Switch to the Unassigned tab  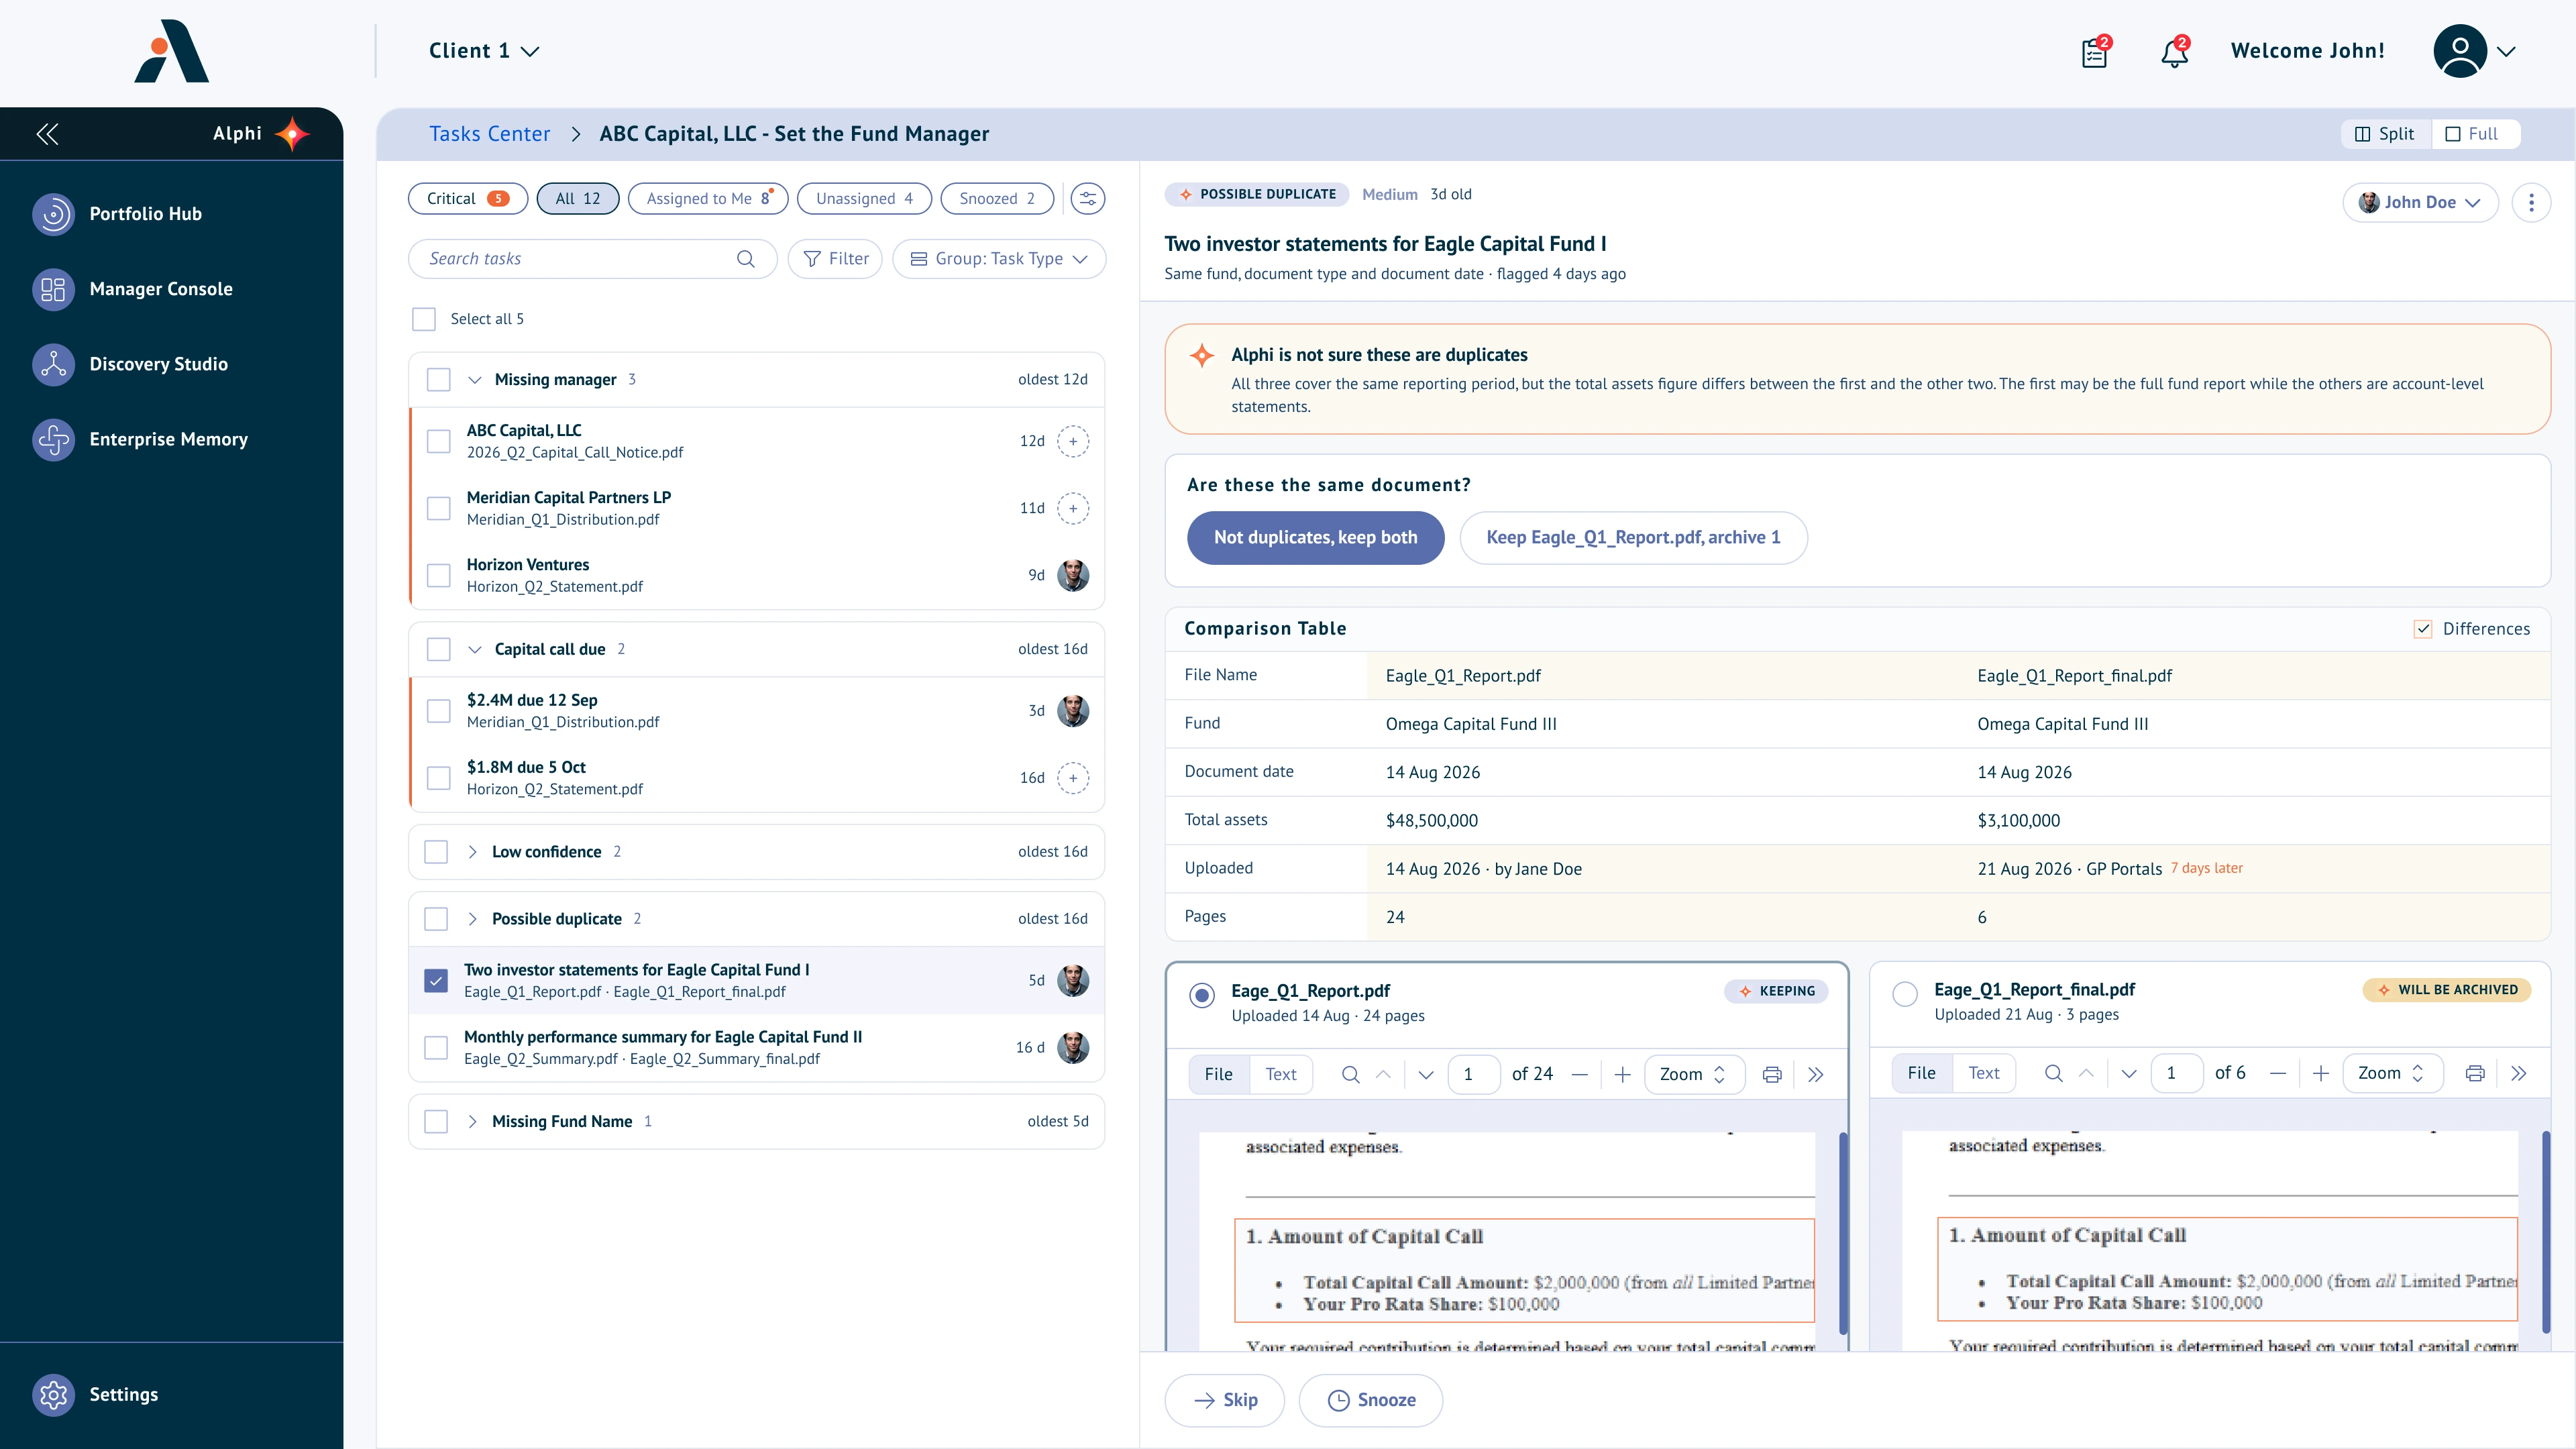click(x=864, y=199)
